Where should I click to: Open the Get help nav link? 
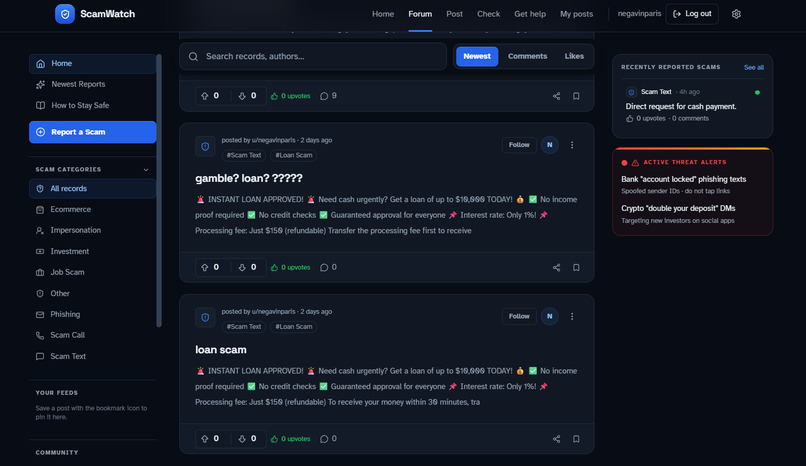(x=530, y=14)
